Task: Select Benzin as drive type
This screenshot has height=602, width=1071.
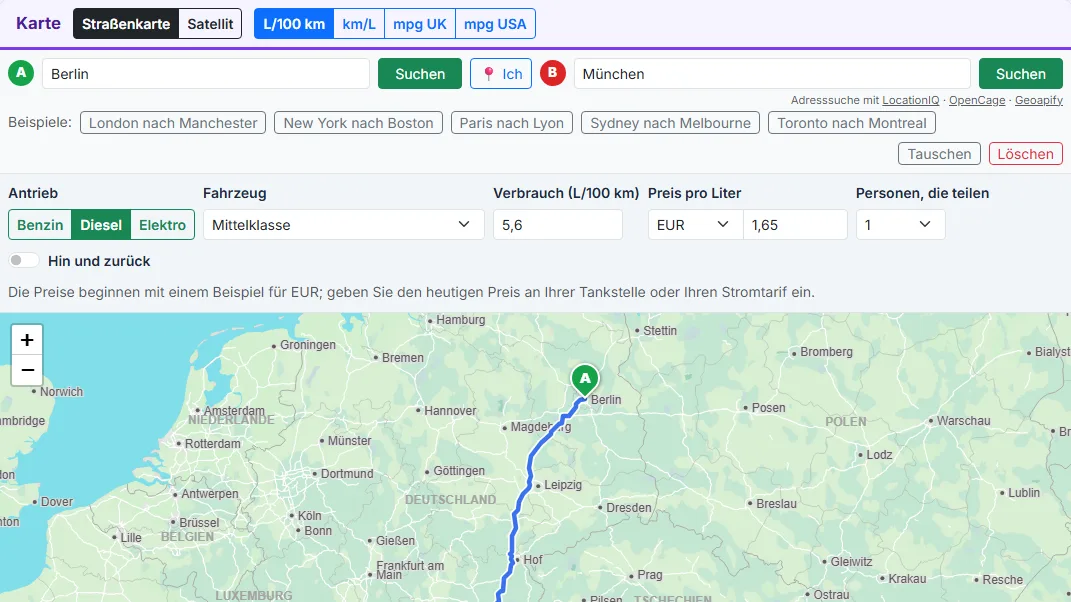Action: [40, 225]
